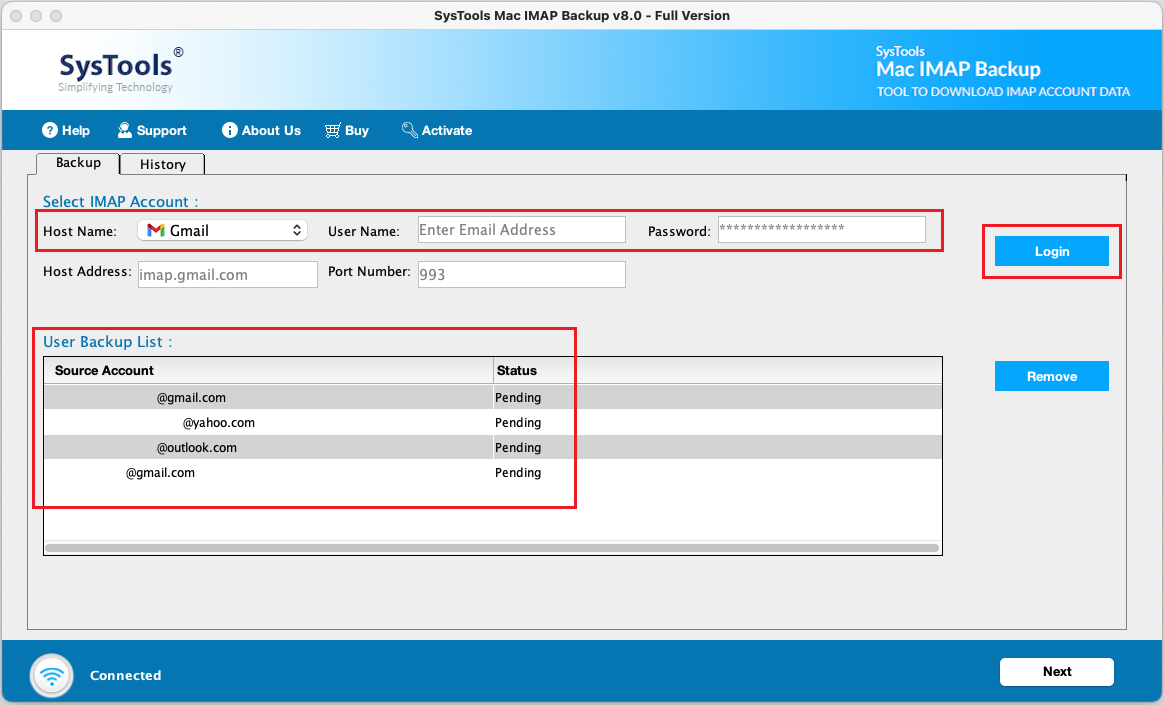Focus the Password field
The width and height of the screenshot is (1164, 705).
click(822, 229)
